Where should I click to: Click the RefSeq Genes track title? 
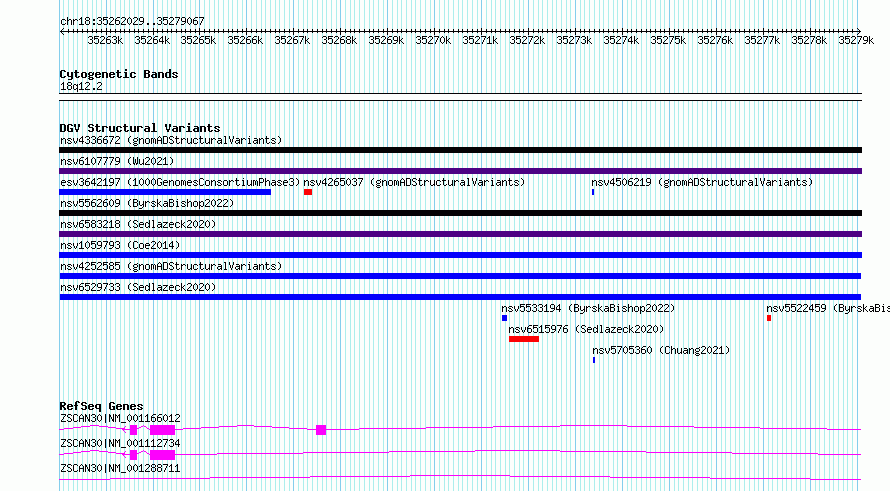101,406
